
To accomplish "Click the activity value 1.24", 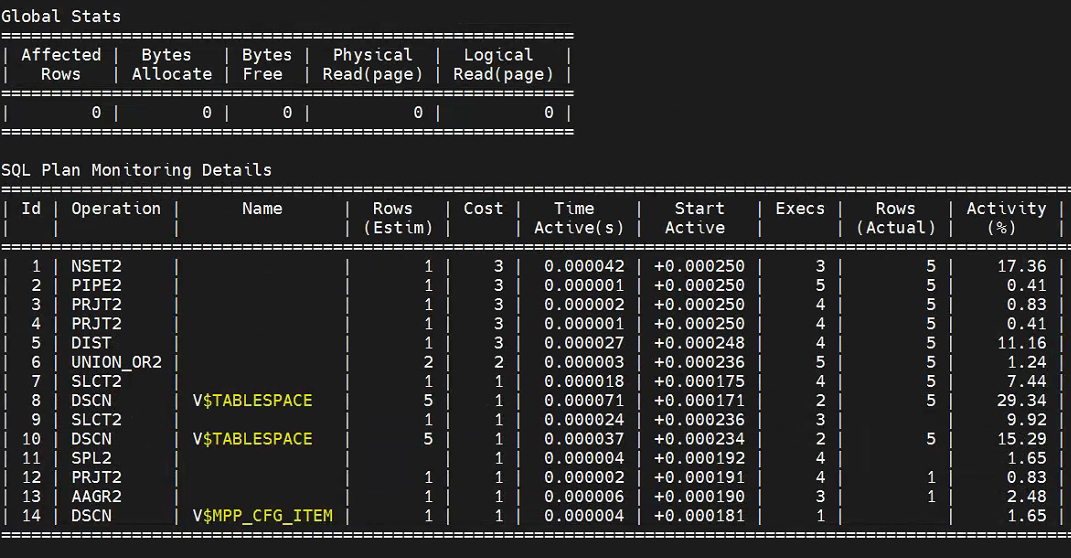I will (1026, 362).
